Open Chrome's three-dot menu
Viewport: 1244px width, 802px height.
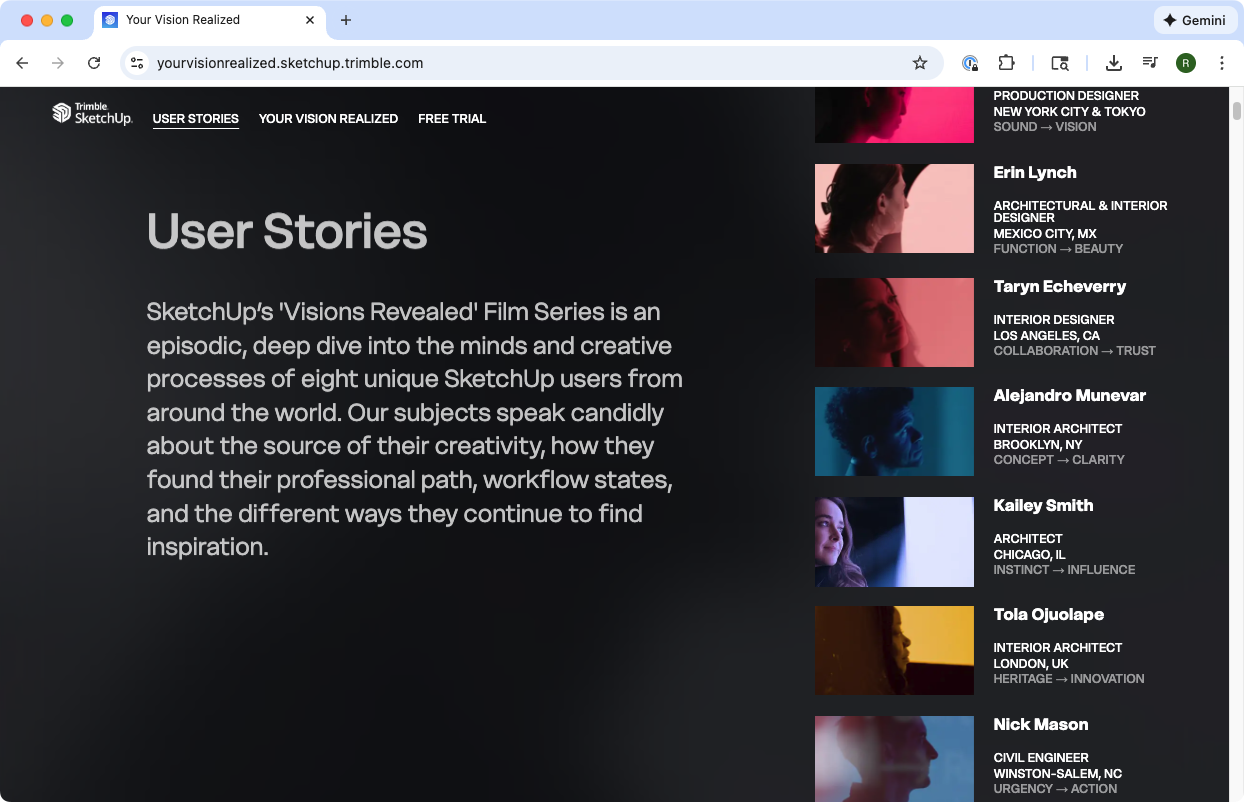(x=1222, y=63)
